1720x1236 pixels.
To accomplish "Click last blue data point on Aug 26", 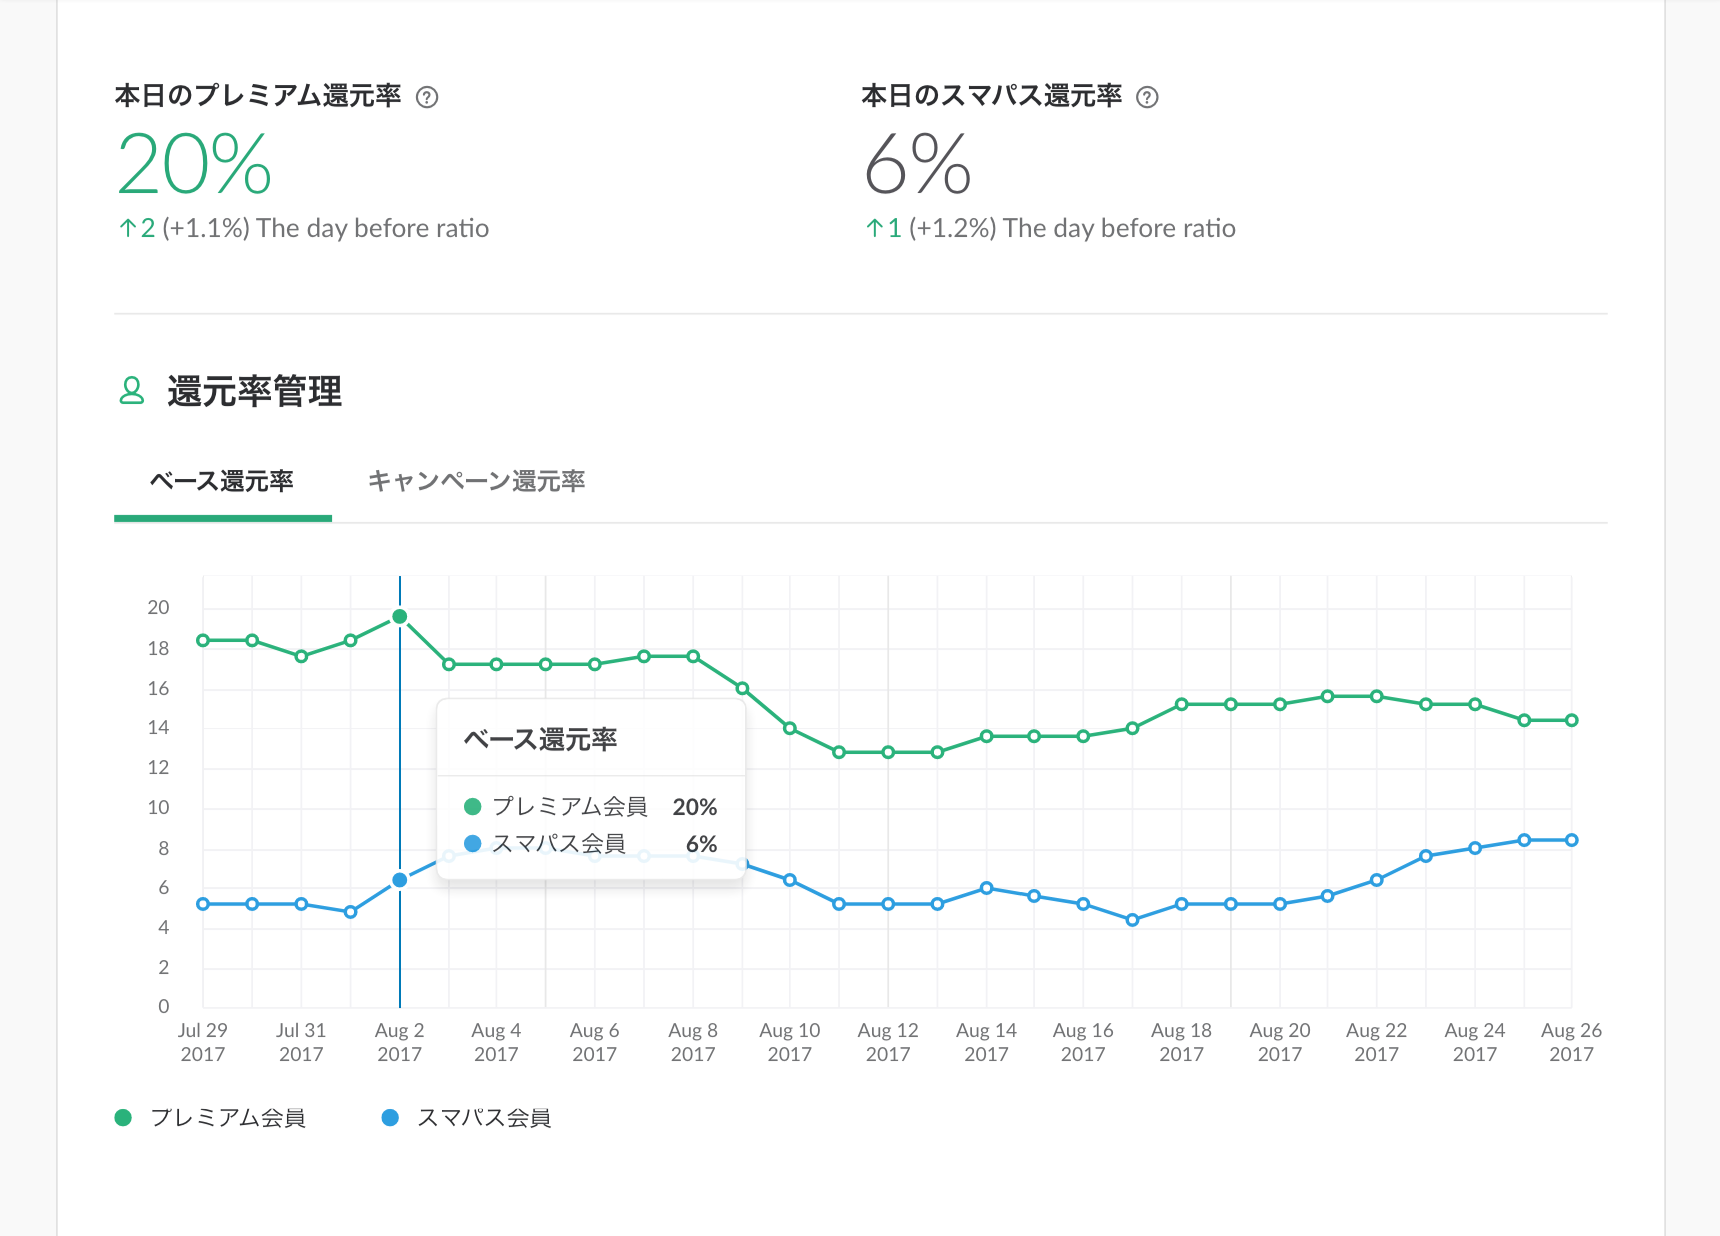I will pyautogui.click(x=1572, y=840).
